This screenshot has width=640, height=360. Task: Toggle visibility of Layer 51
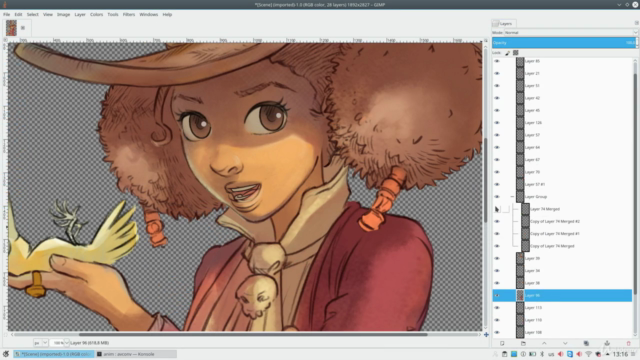point(497,86)
